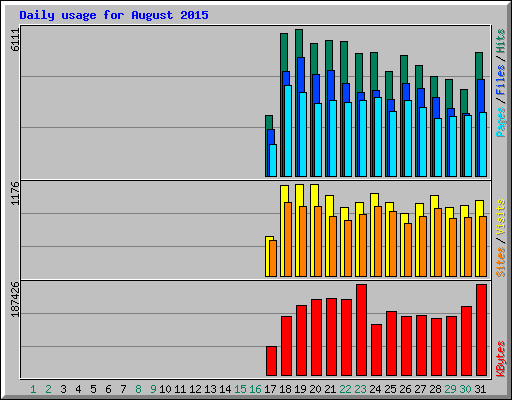Click day 26 on the x-axis
Screen dimensions: 512x400
[x=405, y=389]
